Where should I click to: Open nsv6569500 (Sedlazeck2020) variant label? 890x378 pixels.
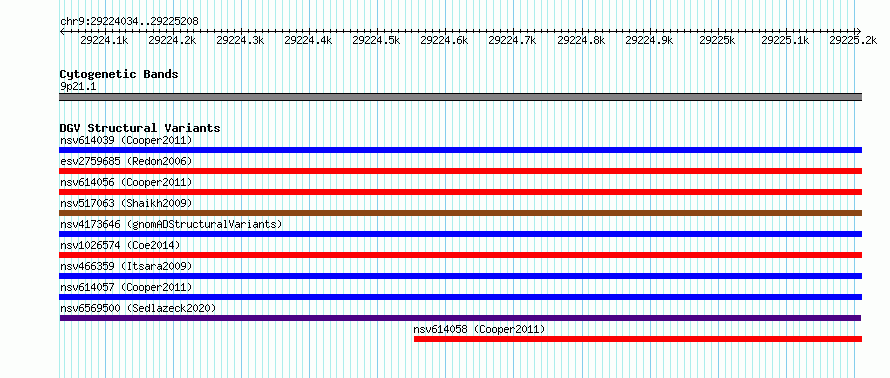[x=138, y=308]
